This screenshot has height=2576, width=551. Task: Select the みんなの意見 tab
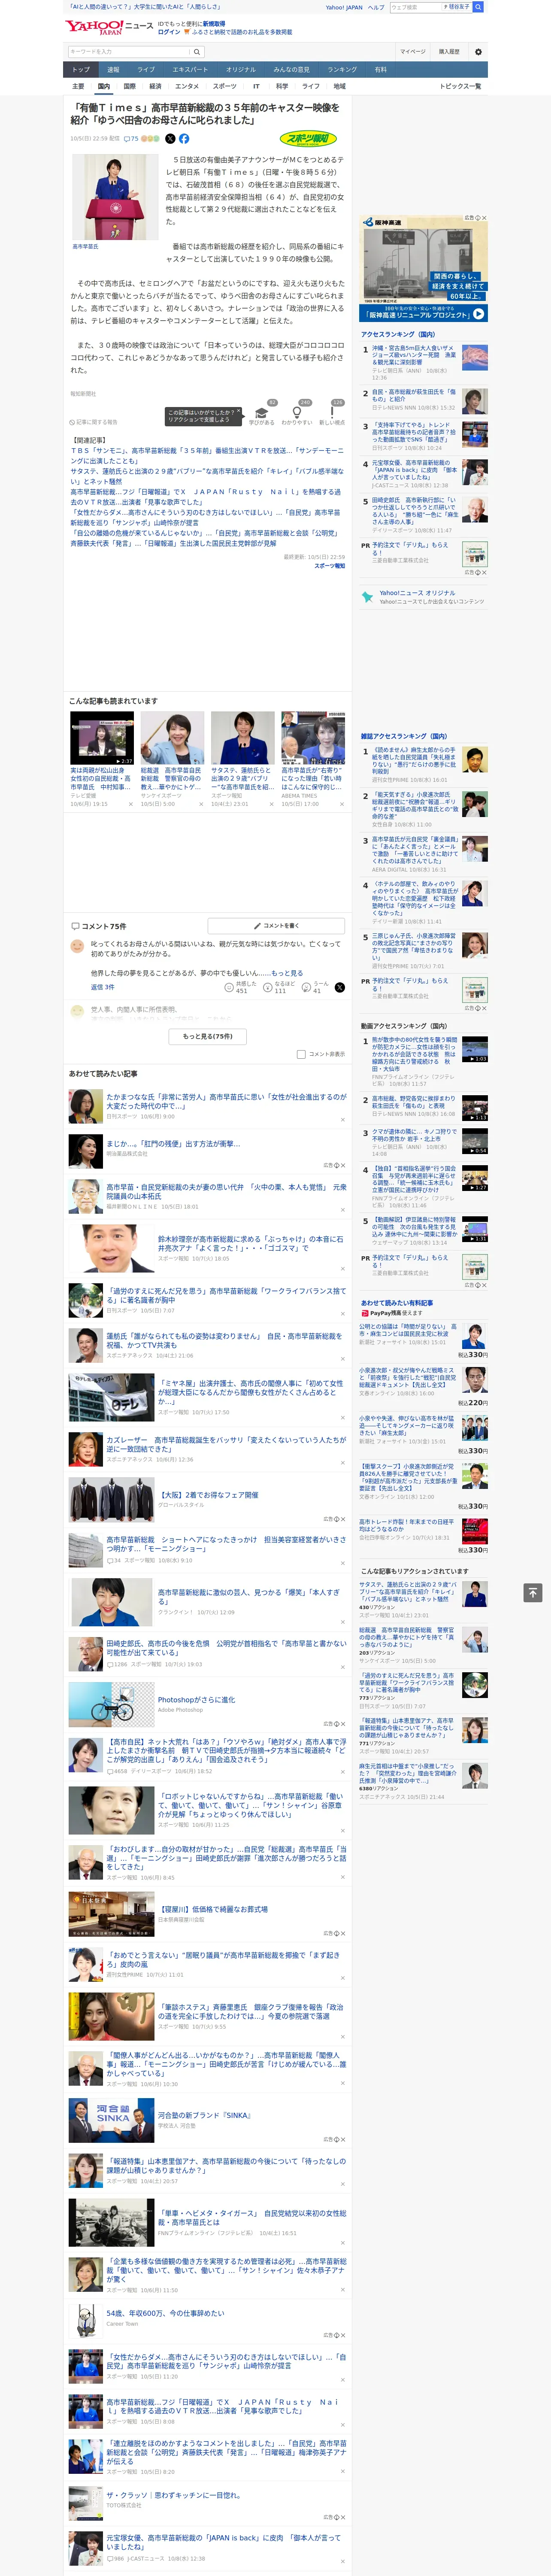pyautogui.click(x=292, y=69)
